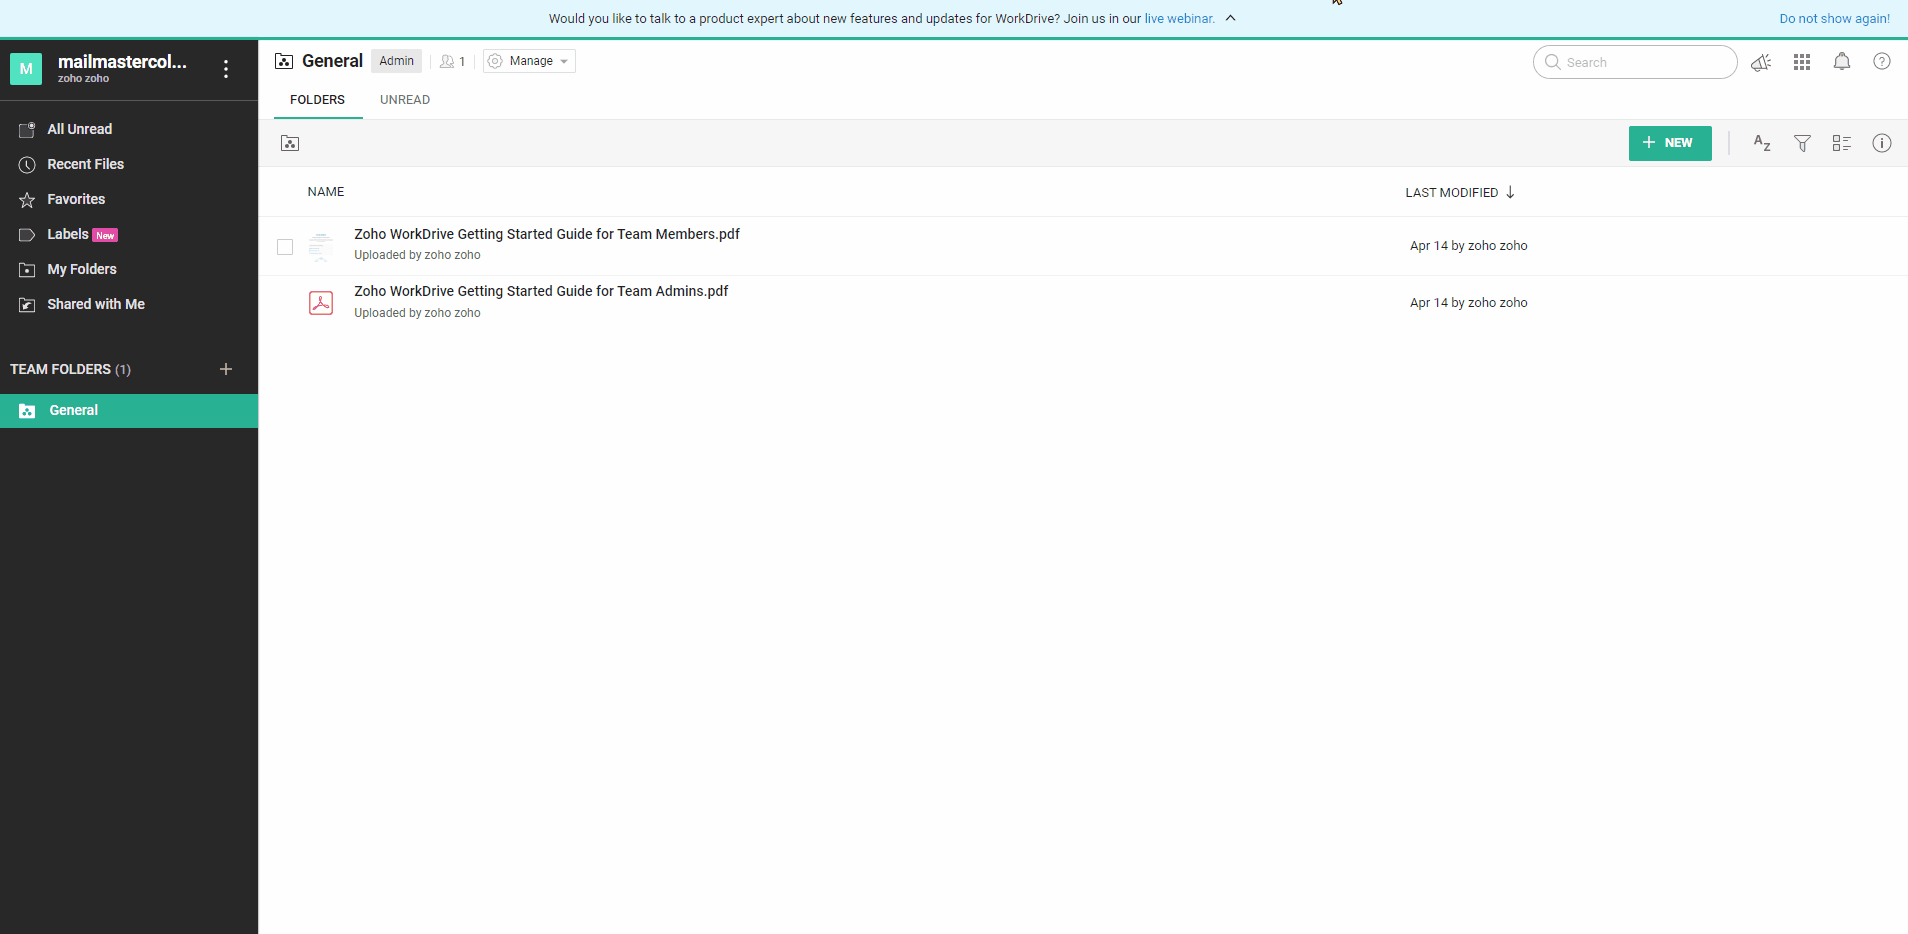Click the NEW button
The width and height of the screenshot is (1908, 934).
pyautogui.click(x=1670, y=143)
